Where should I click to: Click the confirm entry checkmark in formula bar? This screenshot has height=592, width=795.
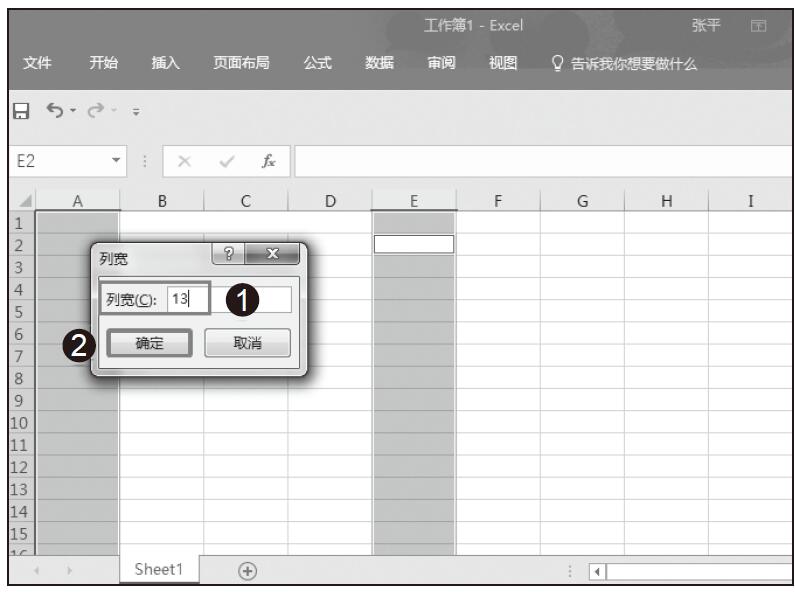[x=226, y=161]
